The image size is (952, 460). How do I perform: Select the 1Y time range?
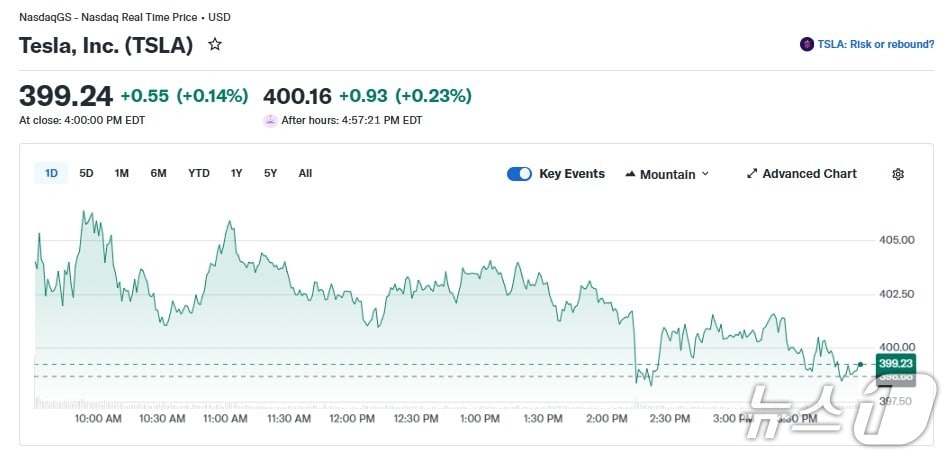tap(236, 173)
